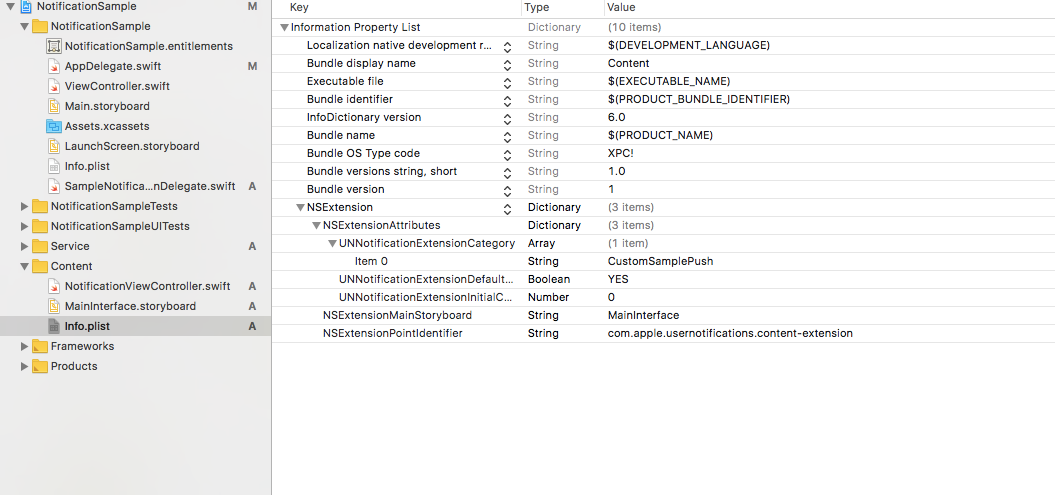Image resolution: width=1055 pixels, height=495 pixels.
Task: Select the MainInterface value cell
Action: [x=643, y=315]
